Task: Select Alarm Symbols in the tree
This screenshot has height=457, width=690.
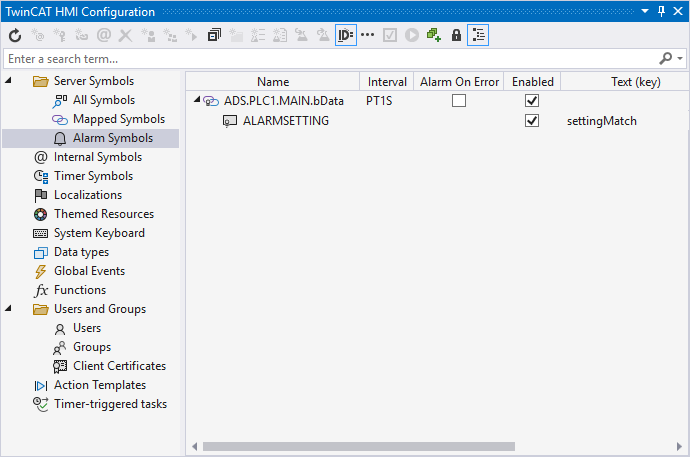Action: (113, 138)
